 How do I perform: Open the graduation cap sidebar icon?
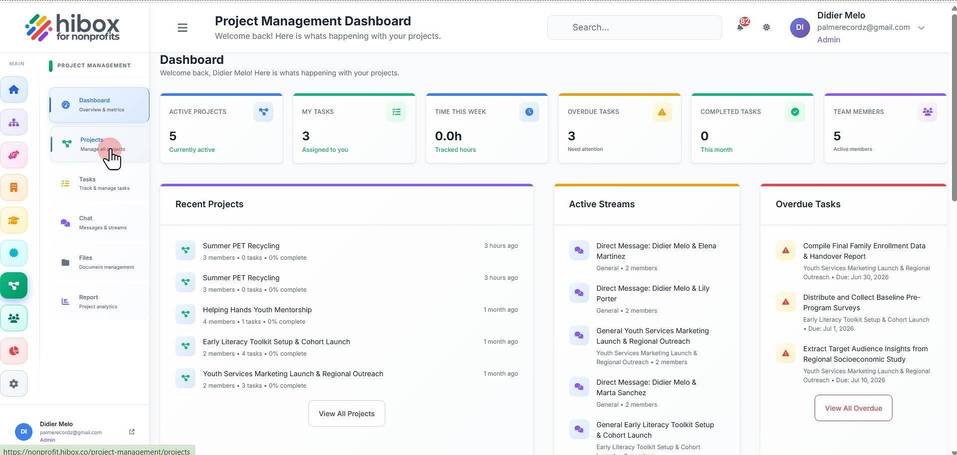point(13,220)
